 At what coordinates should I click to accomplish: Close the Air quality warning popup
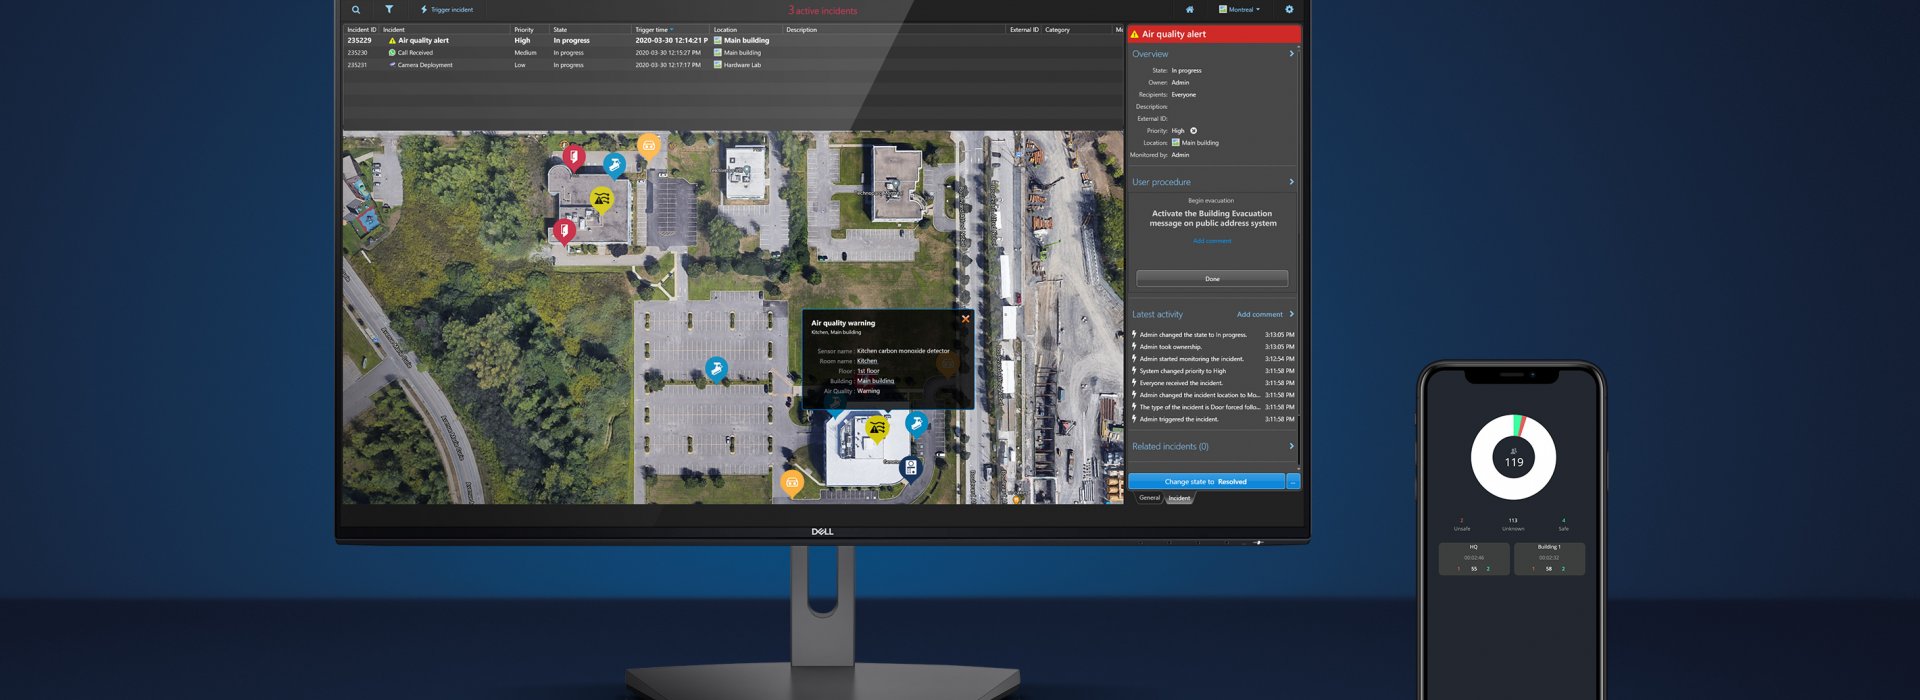(965, 319)
